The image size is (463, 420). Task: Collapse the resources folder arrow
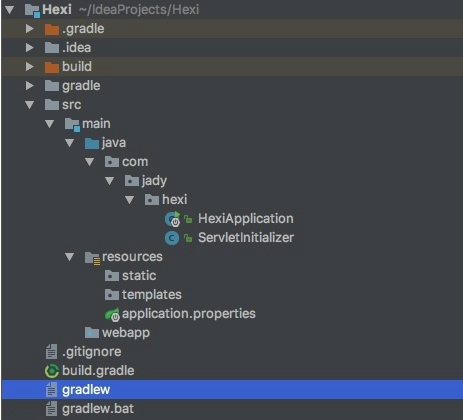tap(69, 257)
